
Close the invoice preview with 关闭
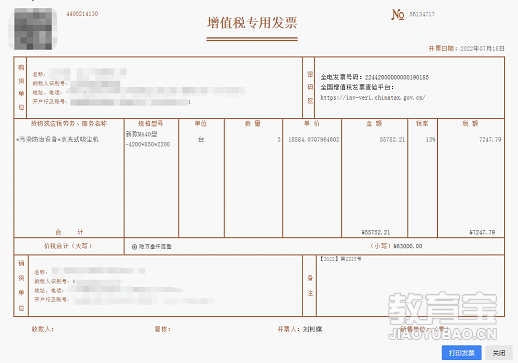[x=499, y=353]
